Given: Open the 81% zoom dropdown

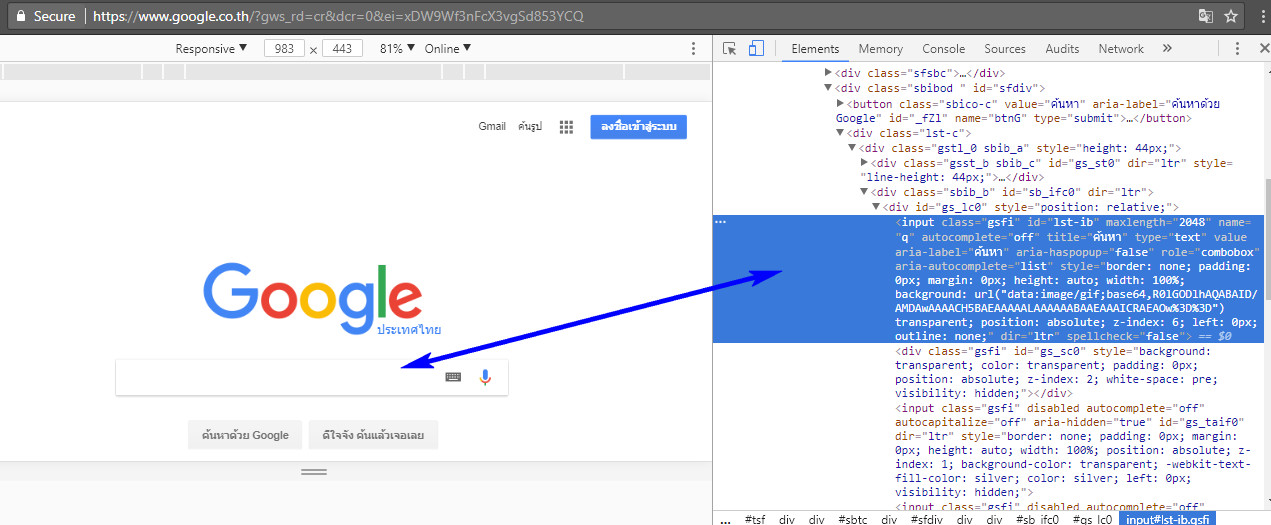Looking at the screenshot, I should [x=397, y=48].
